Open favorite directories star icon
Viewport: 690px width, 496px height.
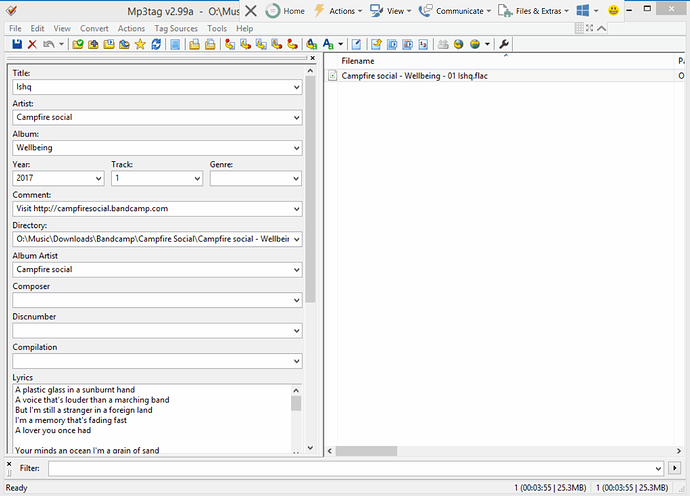(140, 44)
